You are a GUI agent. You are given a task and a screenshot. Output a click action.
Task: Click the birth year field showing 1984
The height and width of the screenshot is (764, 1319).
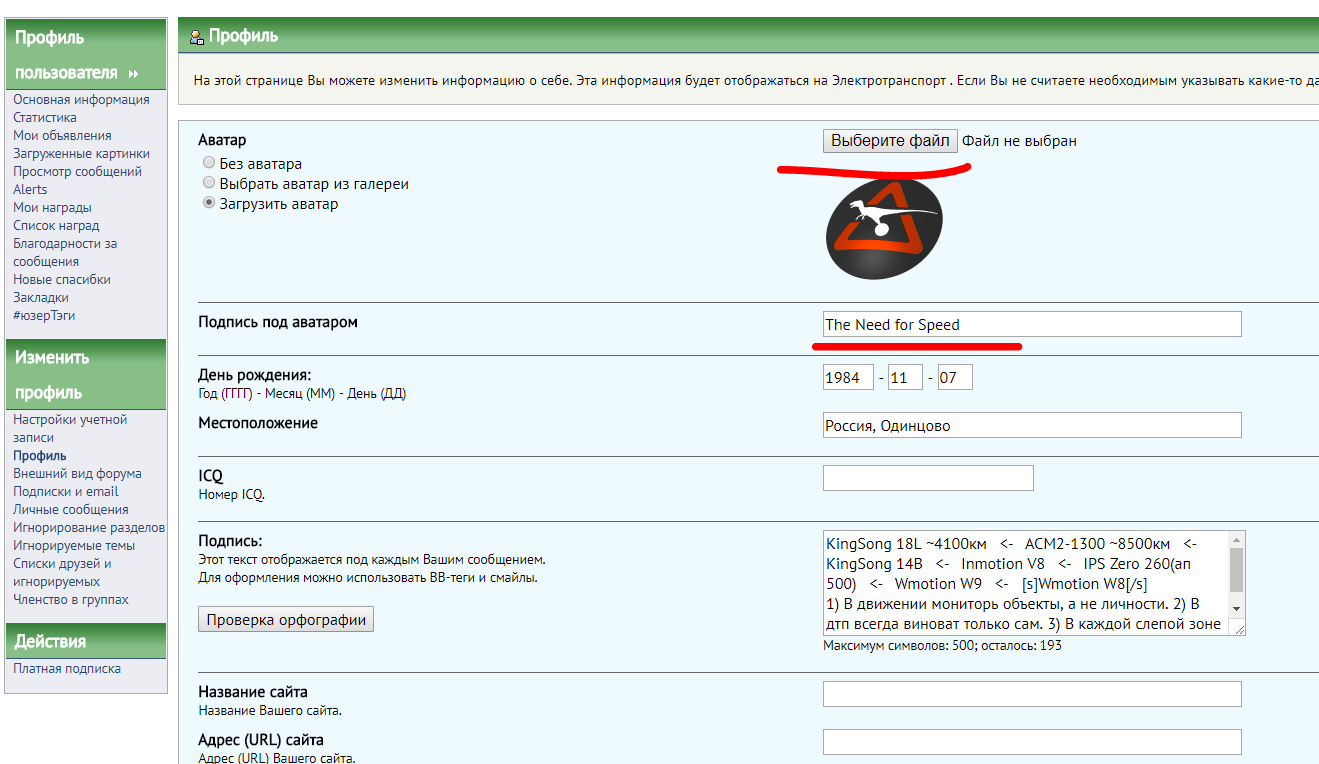coord(847,378)
